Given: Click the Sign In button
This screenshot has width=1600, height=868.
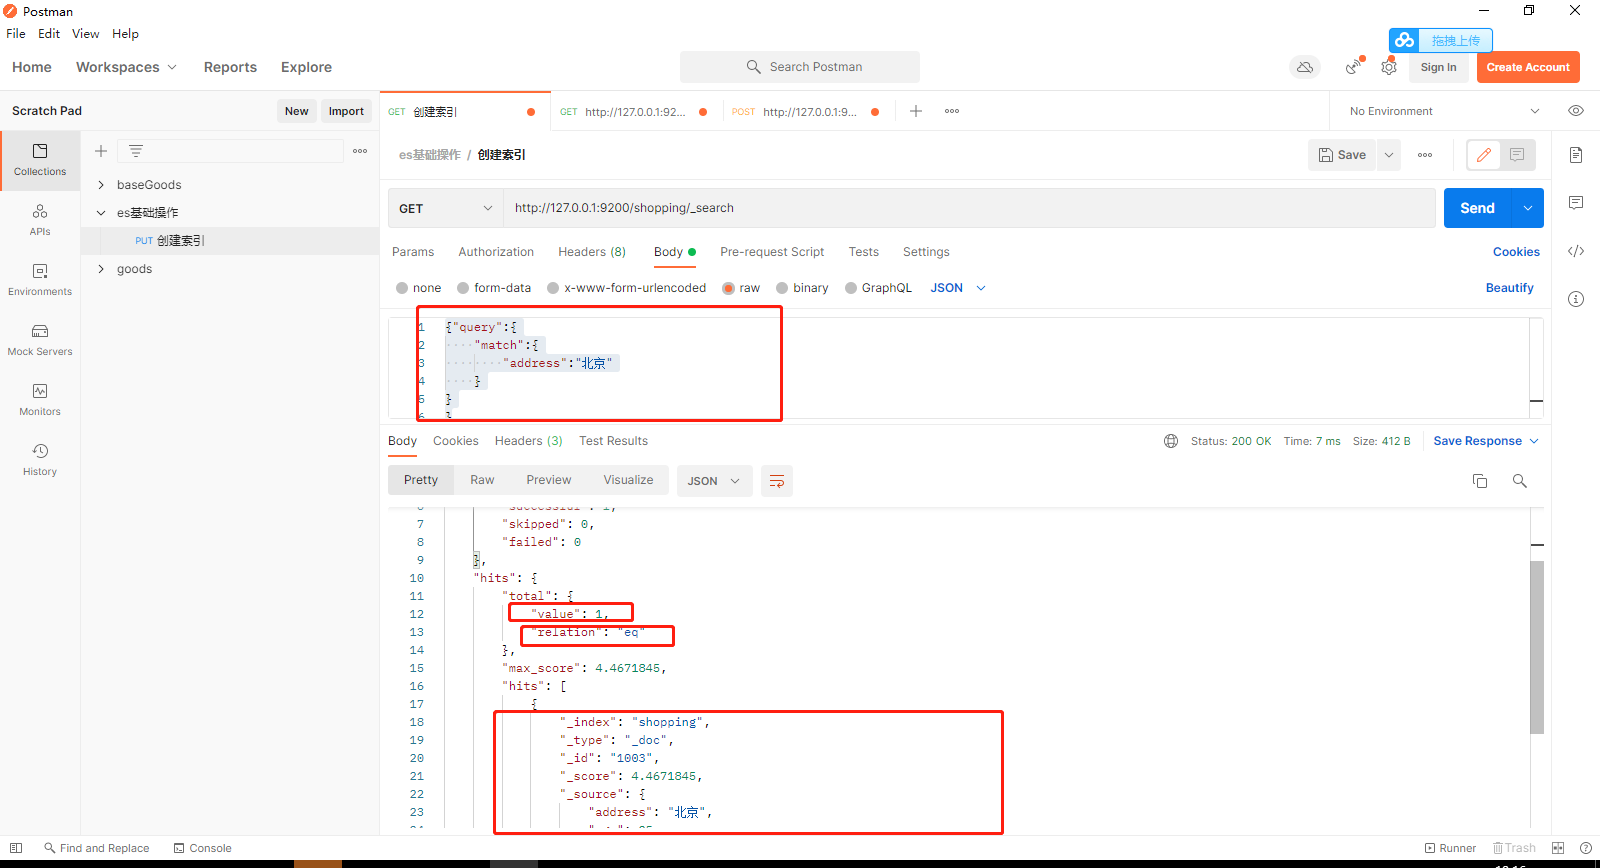Looking at the screenshot, I should (x=1438, y=67).
